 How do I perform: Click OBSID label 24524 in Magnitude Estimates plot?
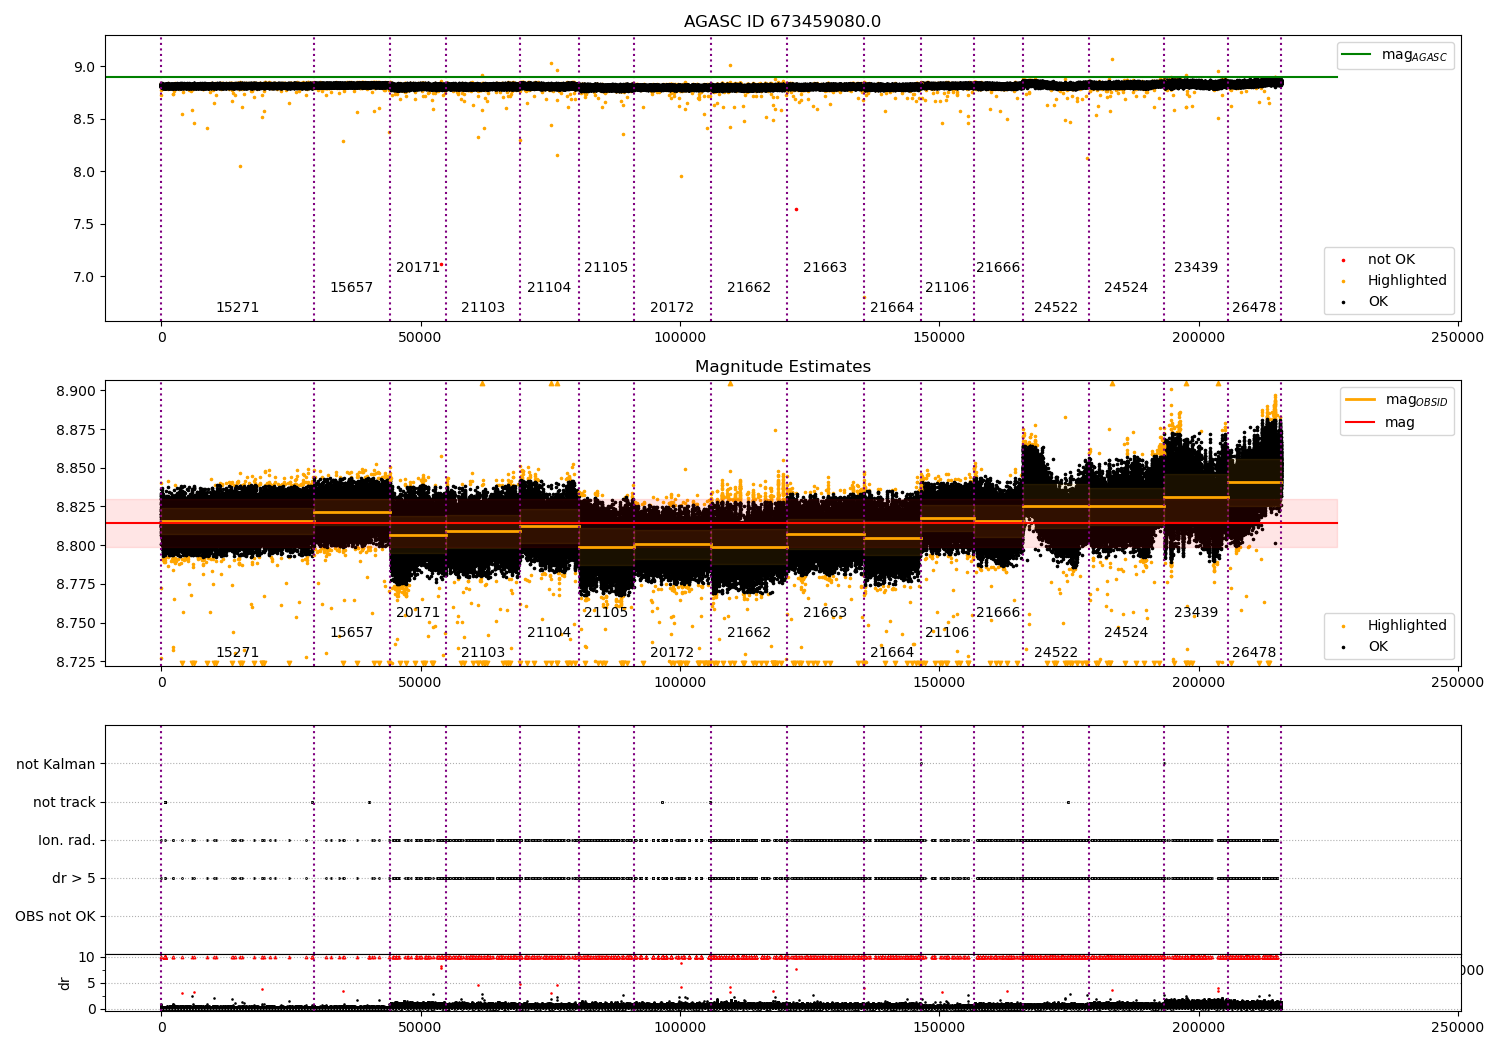[x=1126, y=632]
